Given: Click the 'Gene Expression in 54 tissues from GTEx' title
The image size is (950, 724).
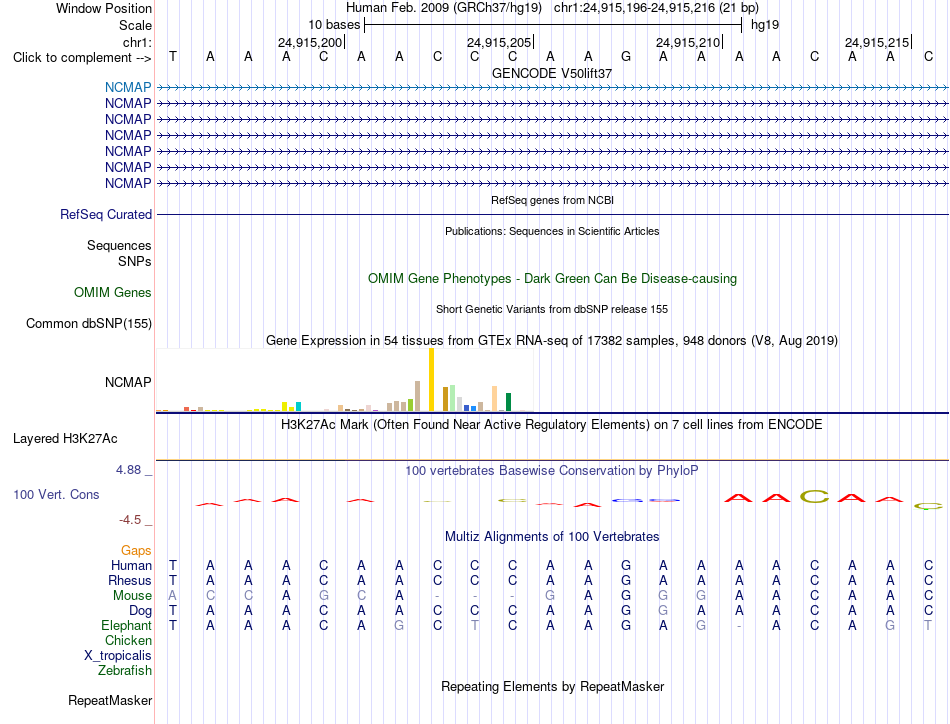Looking at the screenshot, I should (552, 340).
